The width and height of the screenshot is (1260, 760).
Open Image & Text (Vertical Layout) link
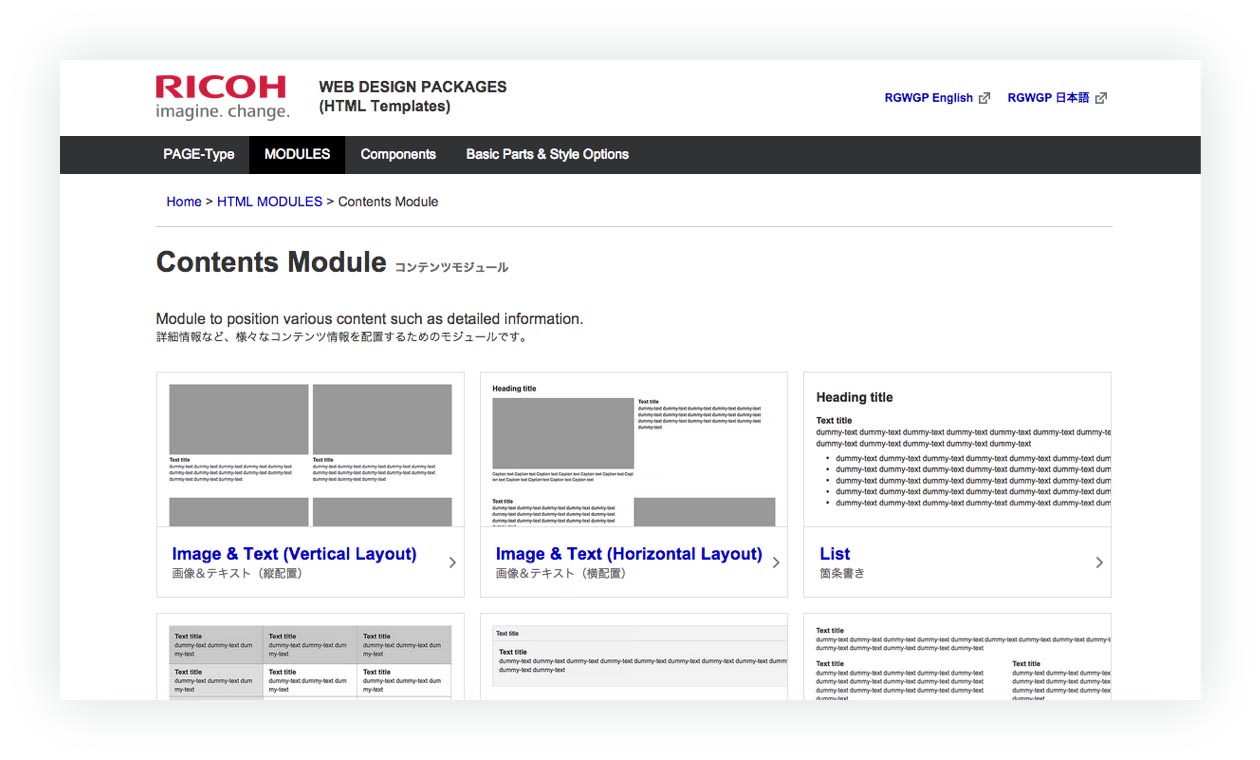click(294, 554)
